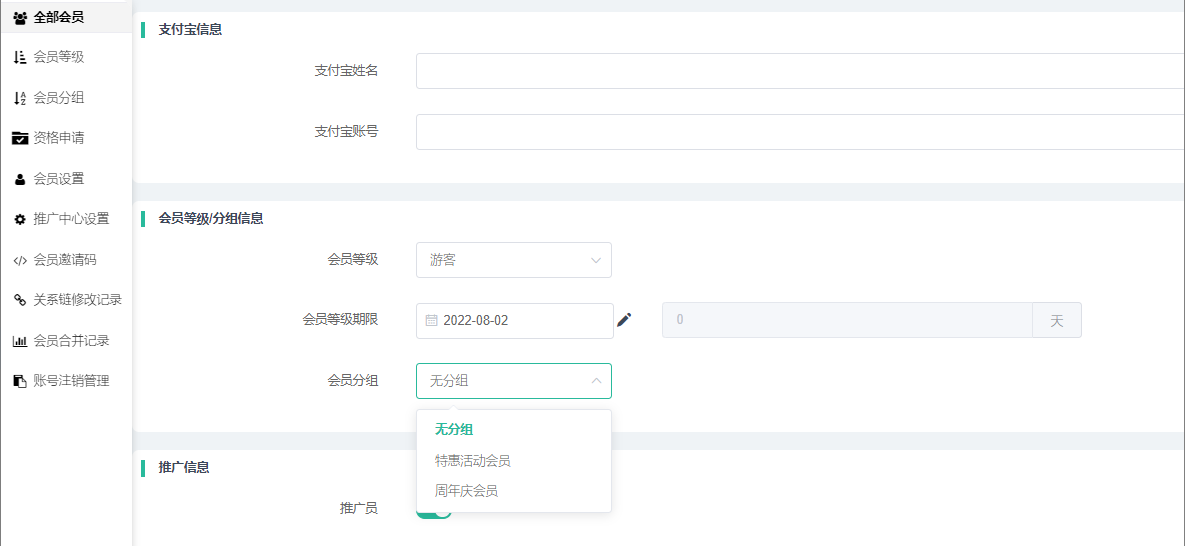Viewport: 1185px width, 546px height.
Task: Click the 关系链修改记录 link icon
Action: pos(20,300)
